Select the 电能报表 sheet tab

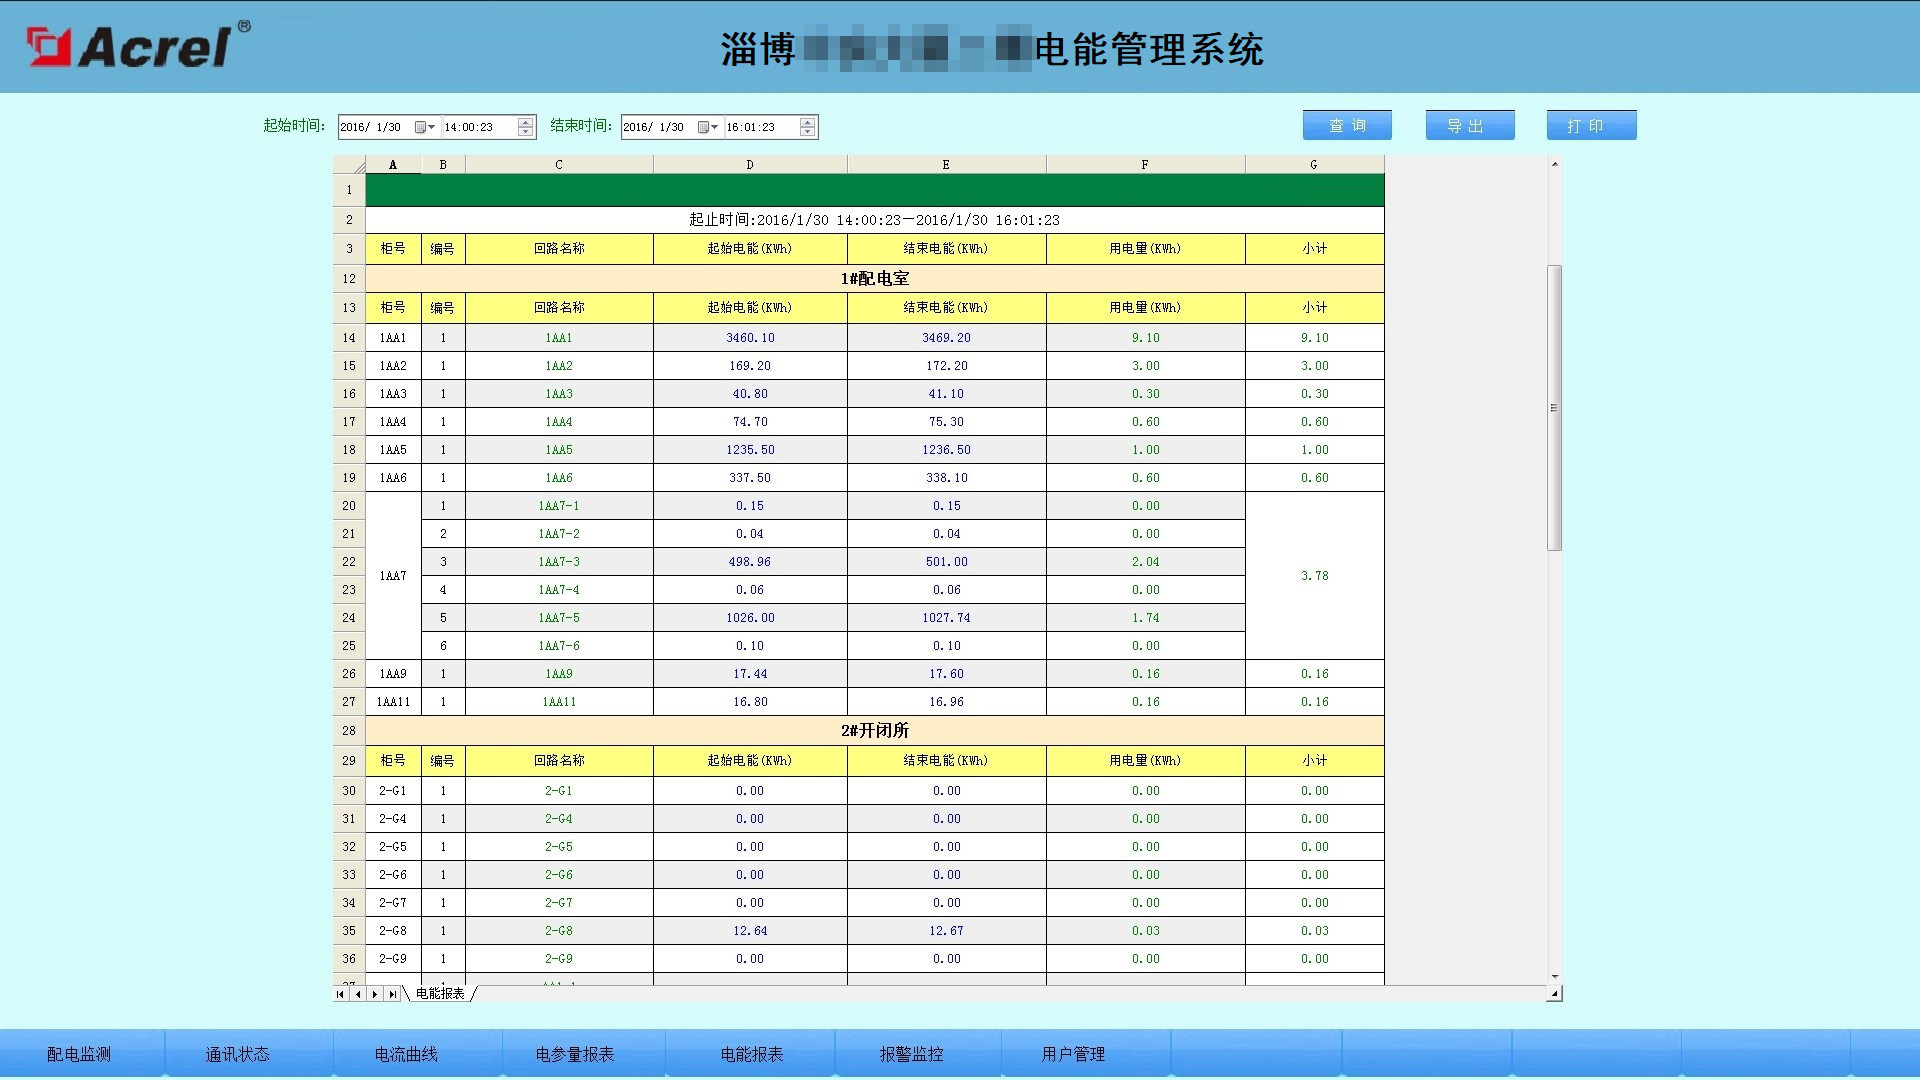tap(440, 994)
